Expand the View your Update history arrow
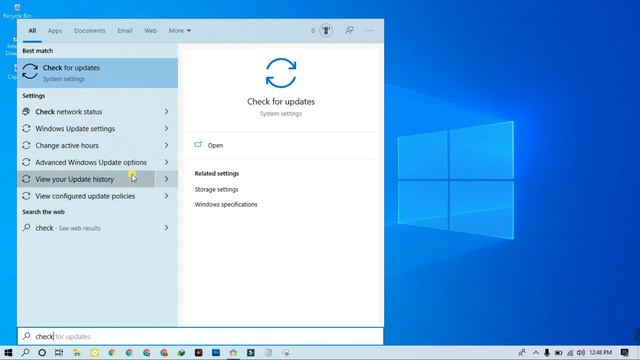The height and width of the screenshot is (360, 640). pos(166,179)
